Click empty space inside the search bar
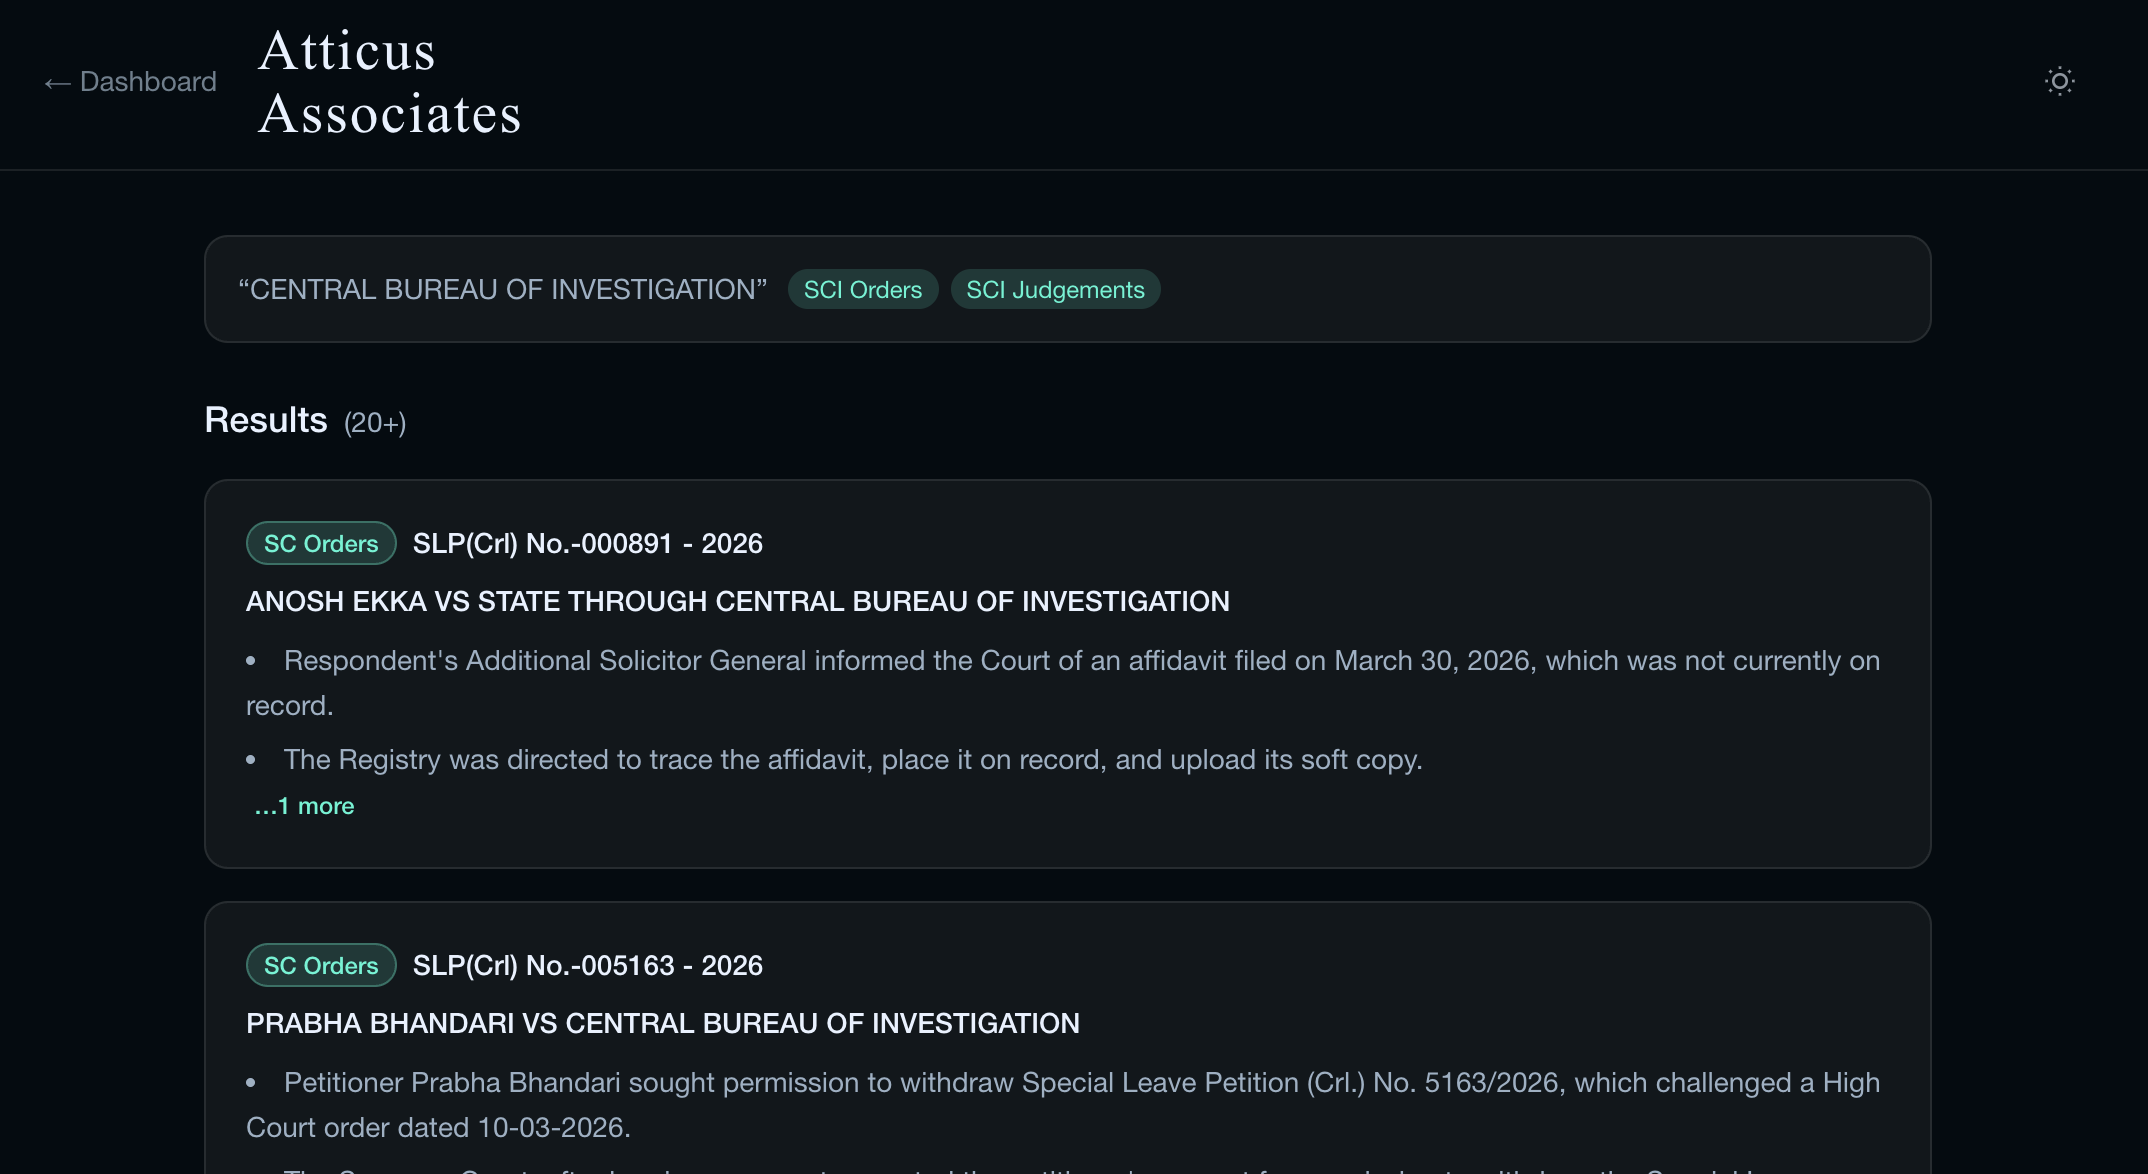This screenshot has width=2148, height=1174. click(1540, 290)
